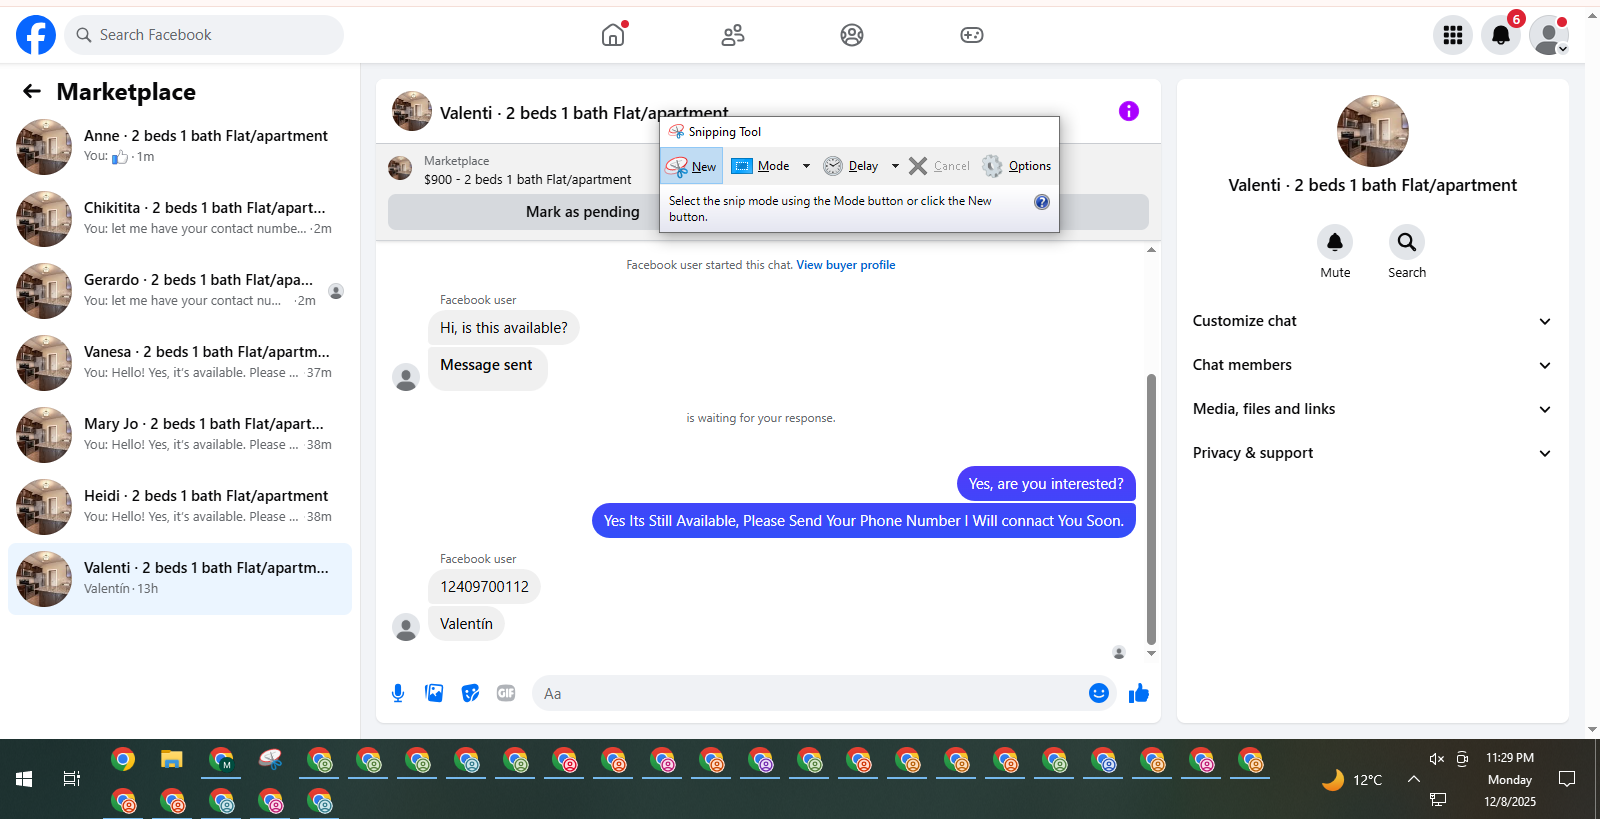This screenshot has width=1600, height=819.
Task: Click the Facebook logo icon
Action: tap(36, 35)
